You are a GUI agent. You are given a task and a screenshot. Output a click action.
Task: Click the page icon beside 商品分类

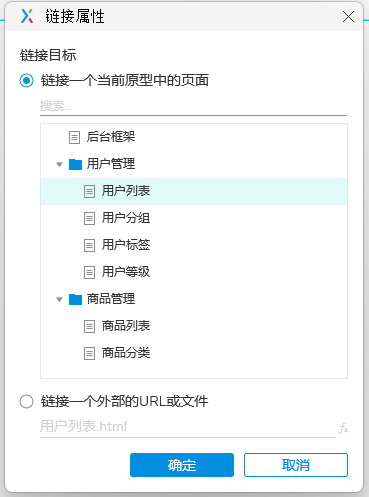(89, 353)
